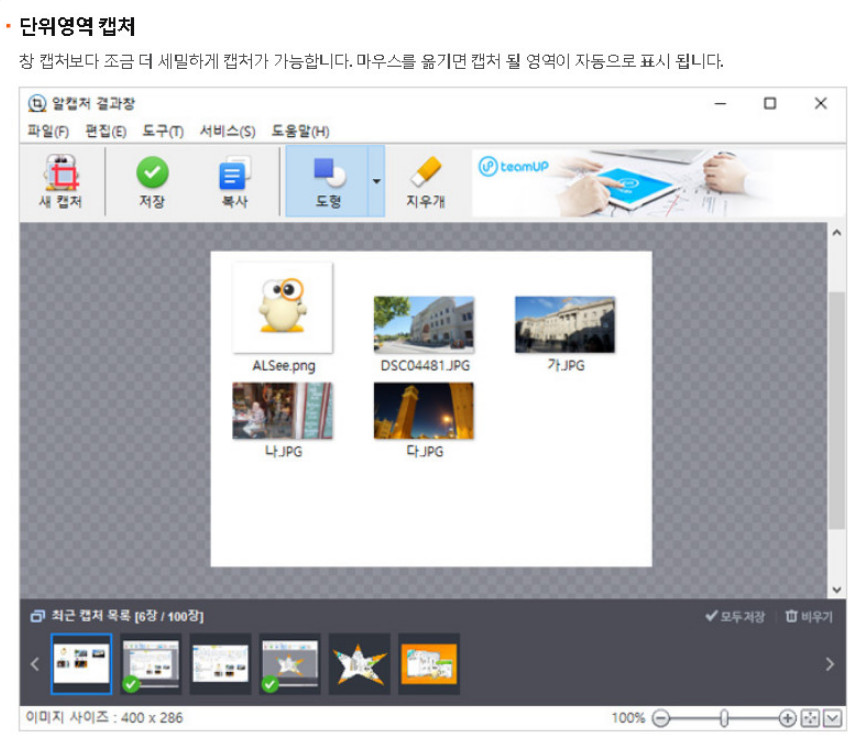Click the 나.JPG cafe thumbnail
The height and width of the screenshot is (749, 862).
pyautogui.click(x=283, y=411)
